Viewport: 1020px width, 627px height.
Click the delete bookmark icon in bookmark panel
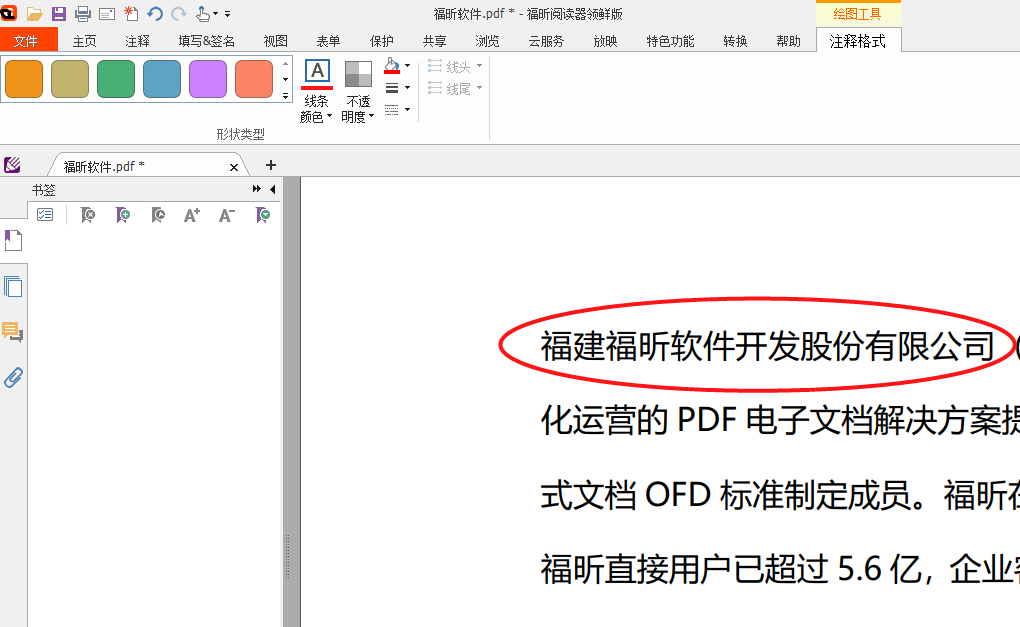click(x=88, y=214)
